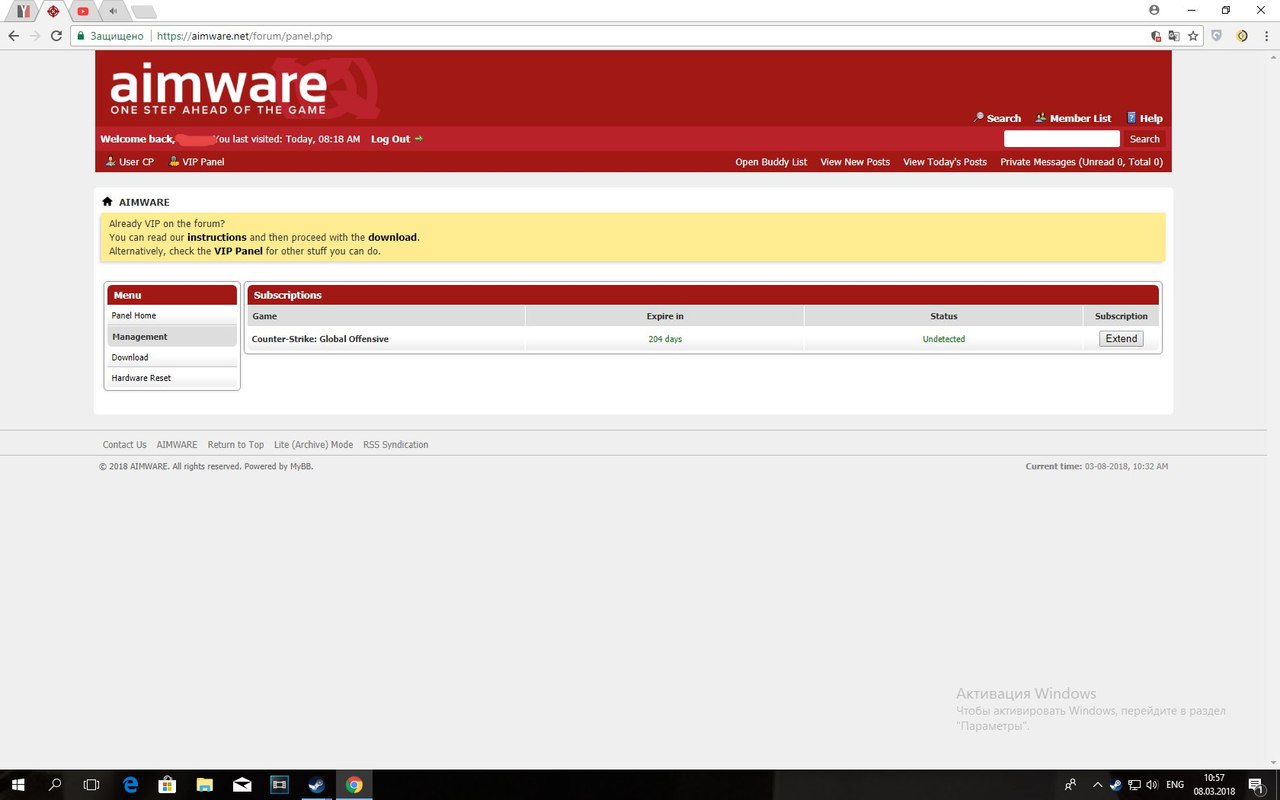The width and height of the screenshot is (1280, 800).
Task: Click the translate page icon
Action: [1174, 36]
